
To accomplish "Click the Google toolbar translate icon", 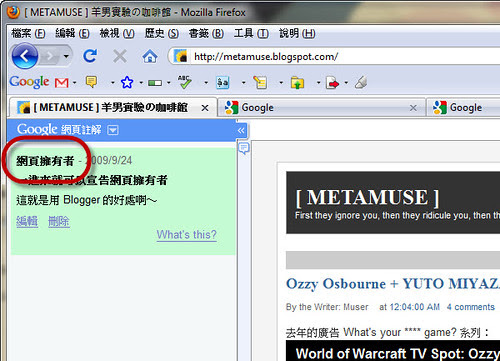I will [x=222, y=82].
